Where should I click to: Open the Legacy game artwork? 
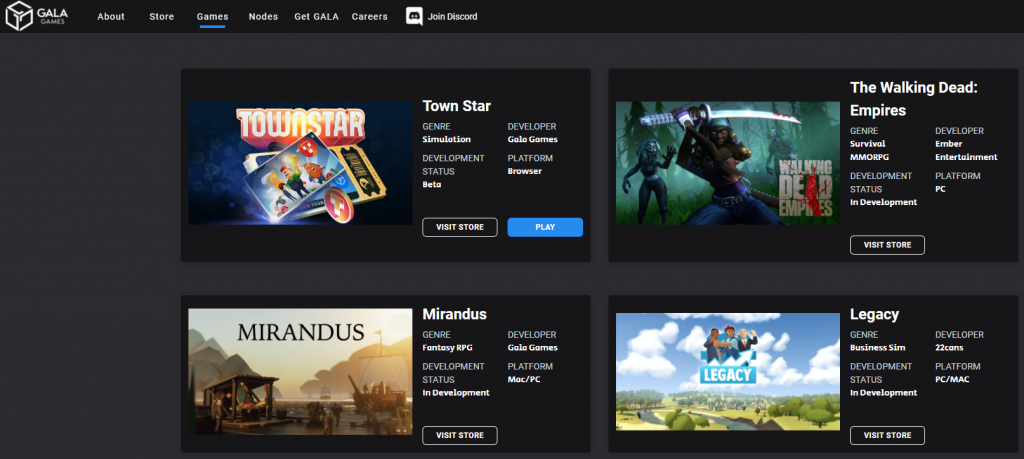pos(728,372)
